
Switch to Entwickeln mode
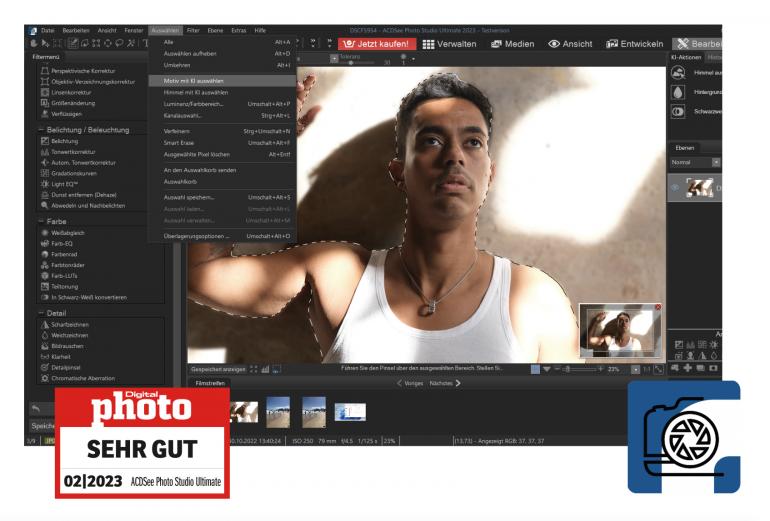(x=634, y=44)
